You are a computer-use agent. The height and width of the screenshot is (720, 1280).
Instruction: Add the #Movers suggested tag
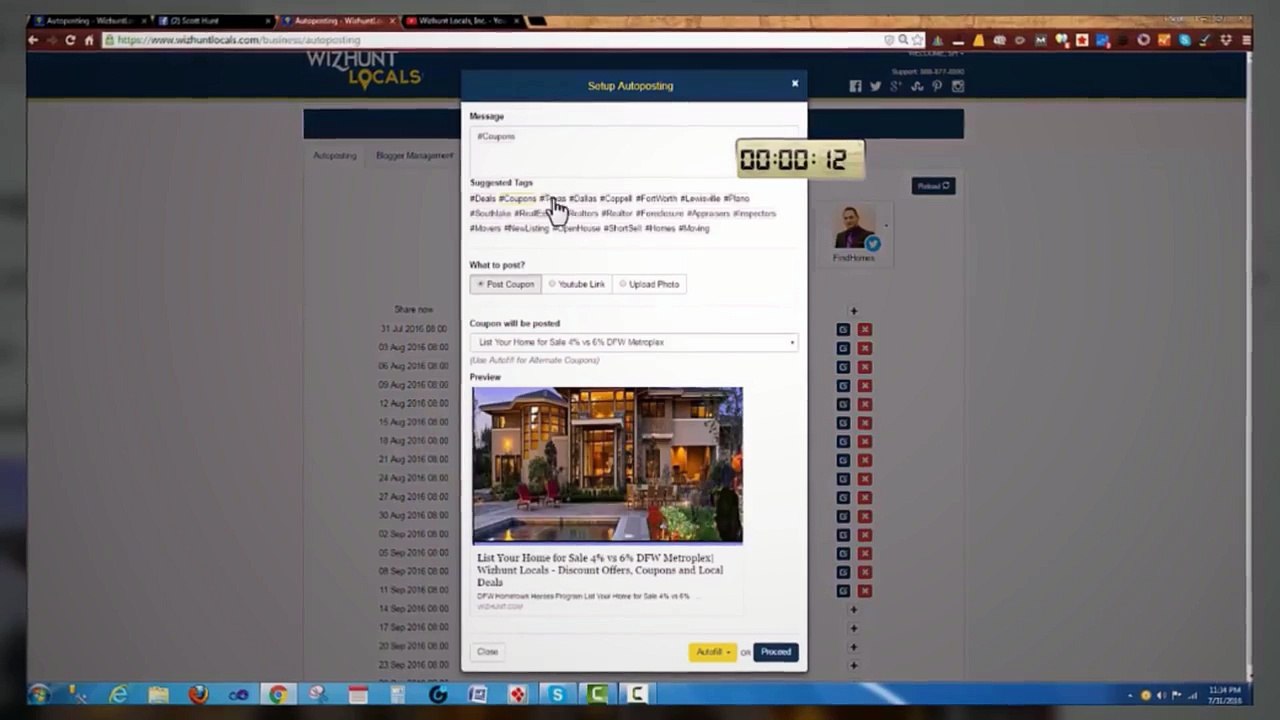[485, 228]
